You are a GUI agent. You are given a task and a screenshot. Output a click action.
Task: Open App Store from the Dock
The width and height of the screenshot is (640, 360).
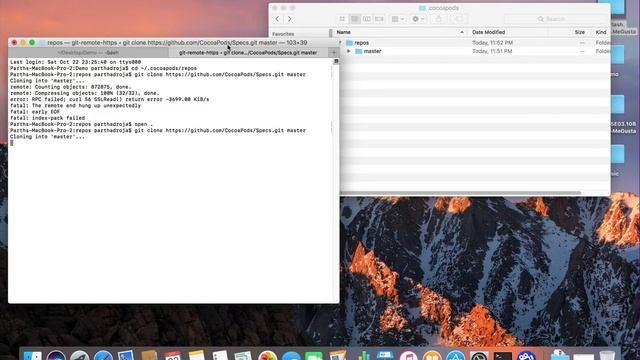[x=456, y=356]
